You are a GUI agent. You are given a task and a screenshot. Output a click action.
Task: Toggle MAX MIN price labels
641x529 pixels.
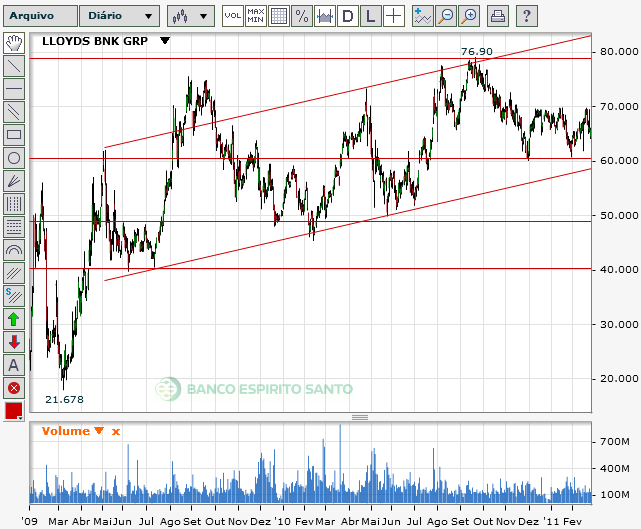pos(256,16)
